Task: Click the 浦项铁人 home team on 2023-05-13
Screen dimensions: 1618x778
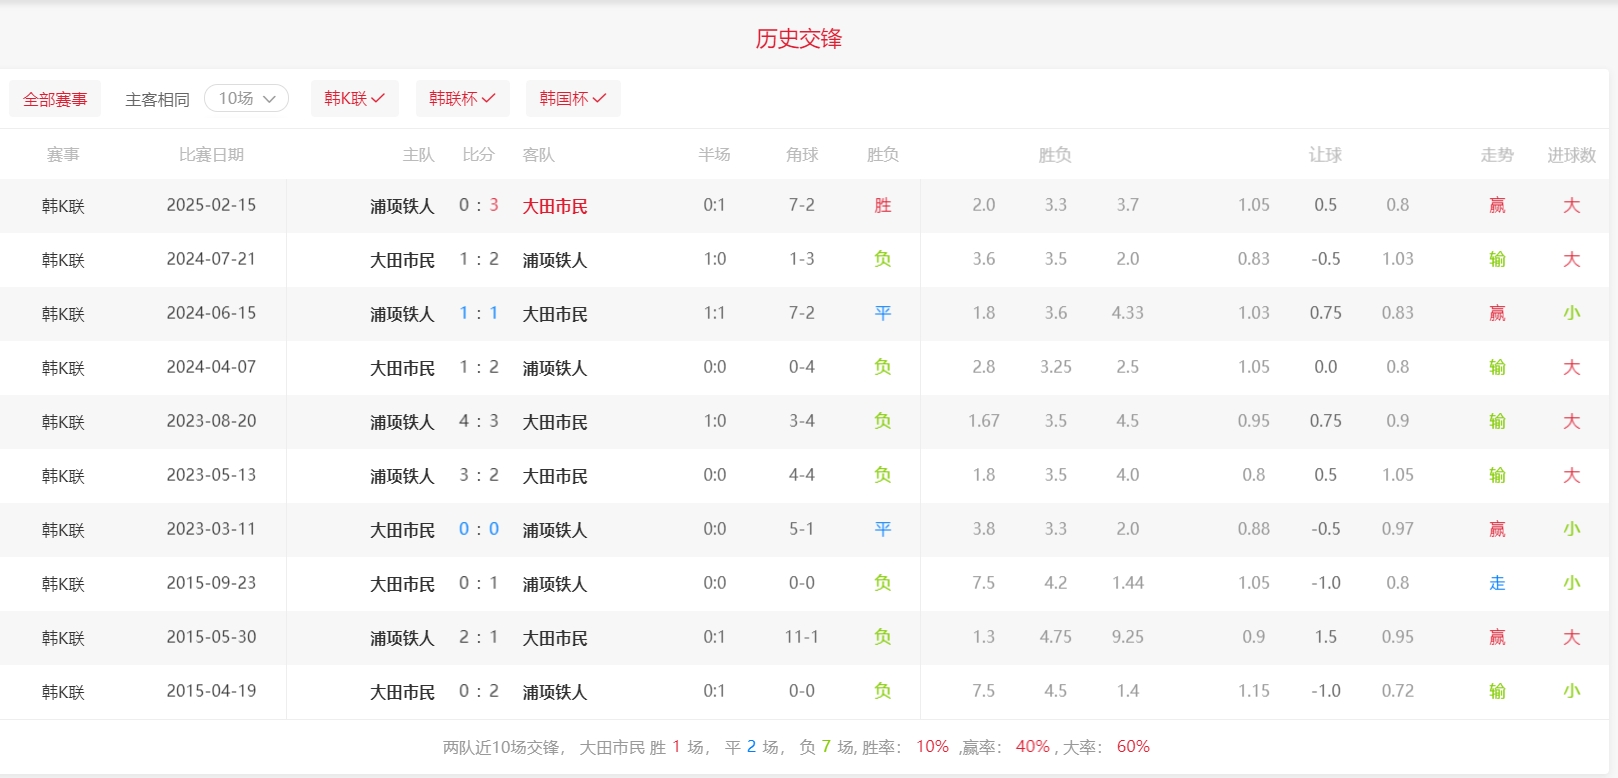Action: click(x=402, y=476)
